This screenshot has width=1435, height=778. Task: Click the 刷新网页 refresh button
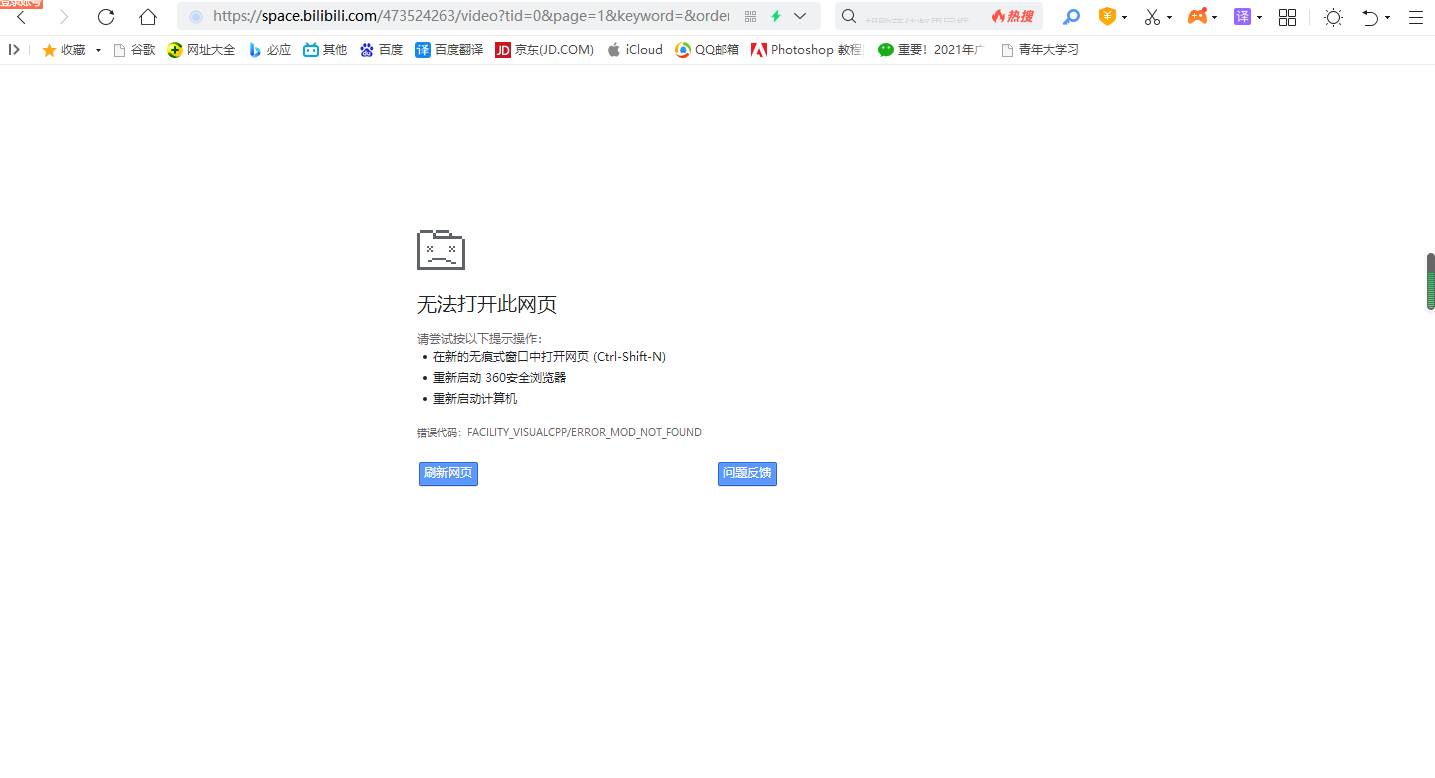pyautogui.click(x=447, y=473)
